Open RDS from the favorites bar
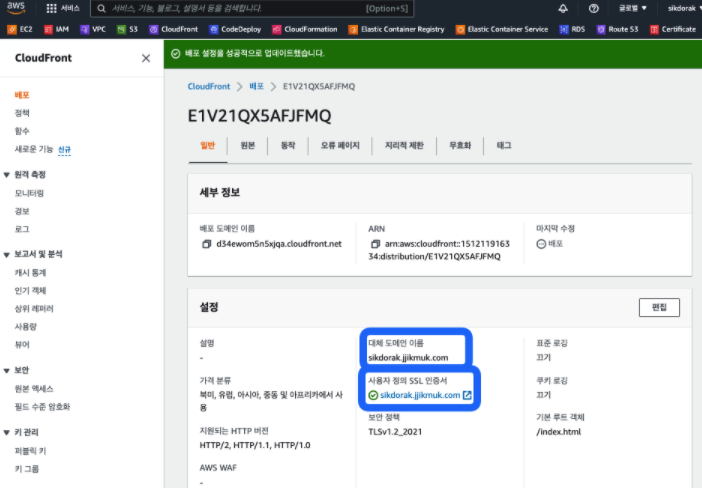Screen dimensions: 702x488 point(572,30)
